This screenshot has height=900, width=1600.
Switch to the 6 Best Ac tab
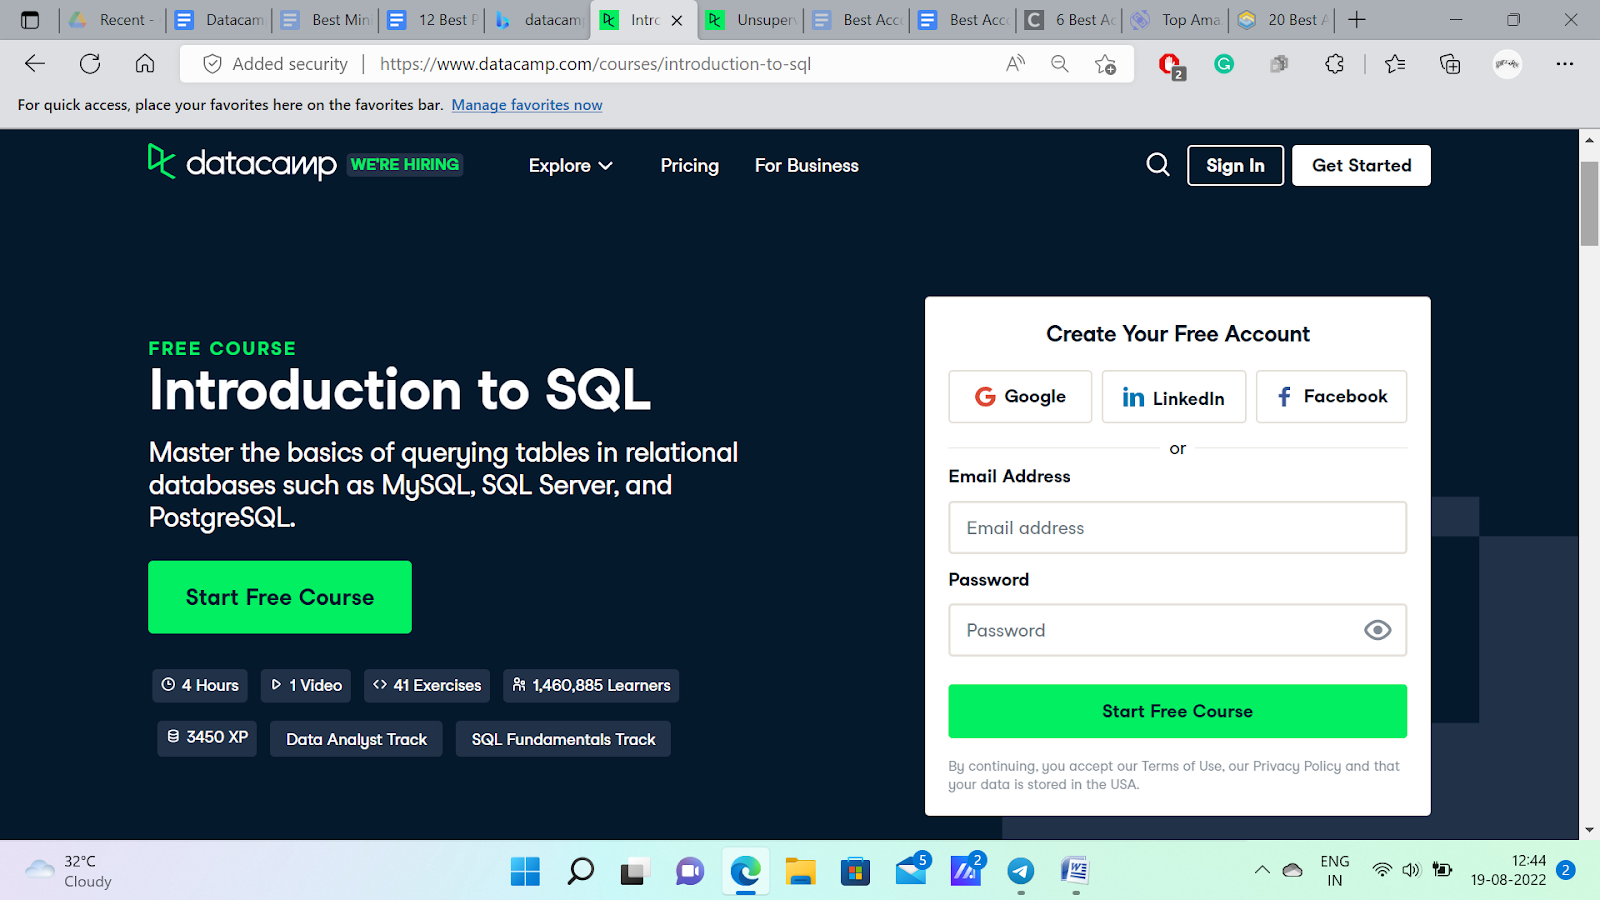1070,20
